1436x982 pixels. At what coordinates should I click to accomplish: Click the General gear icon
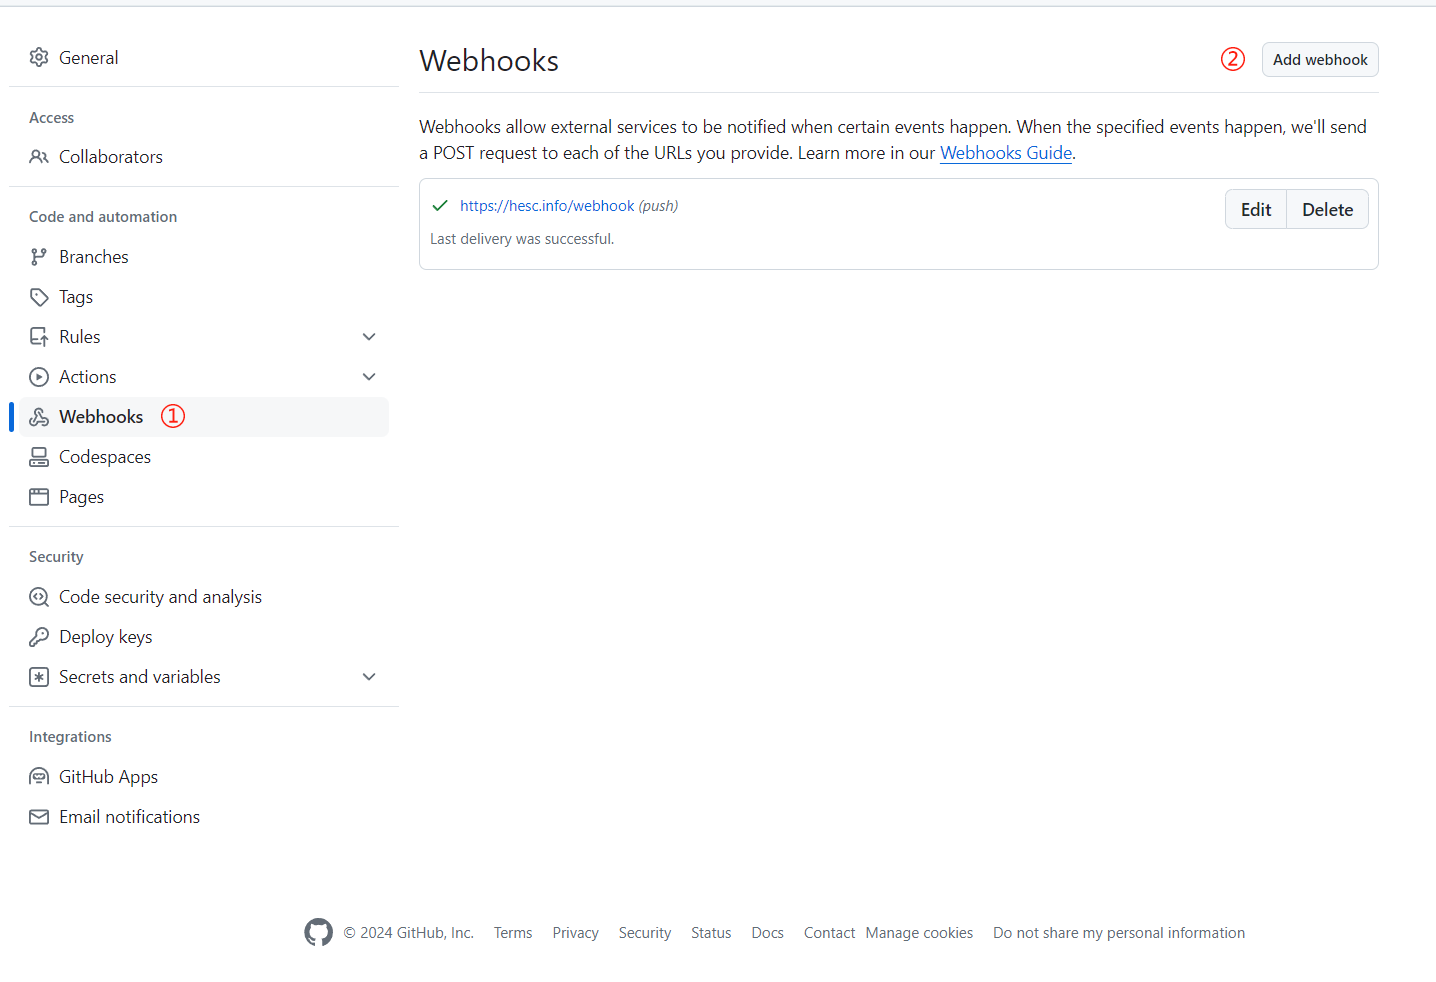pyautogui.click(x=39, y=58)
